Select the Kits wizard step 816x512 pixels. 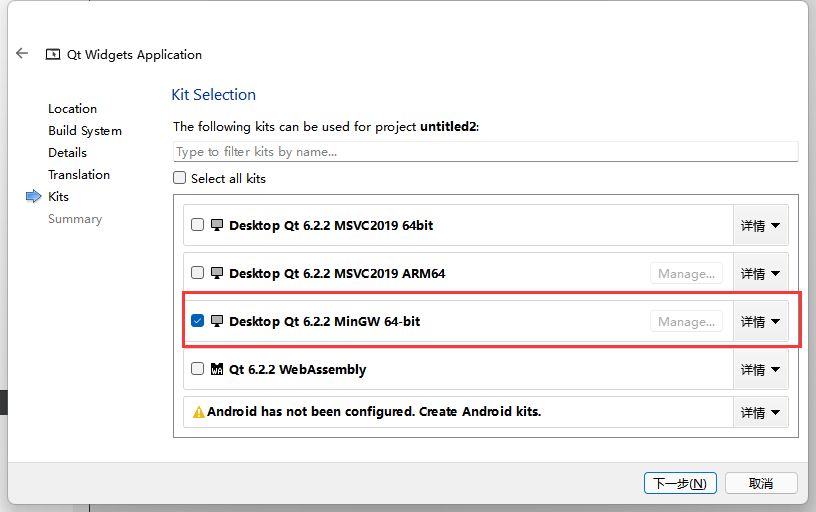[58, 197]
